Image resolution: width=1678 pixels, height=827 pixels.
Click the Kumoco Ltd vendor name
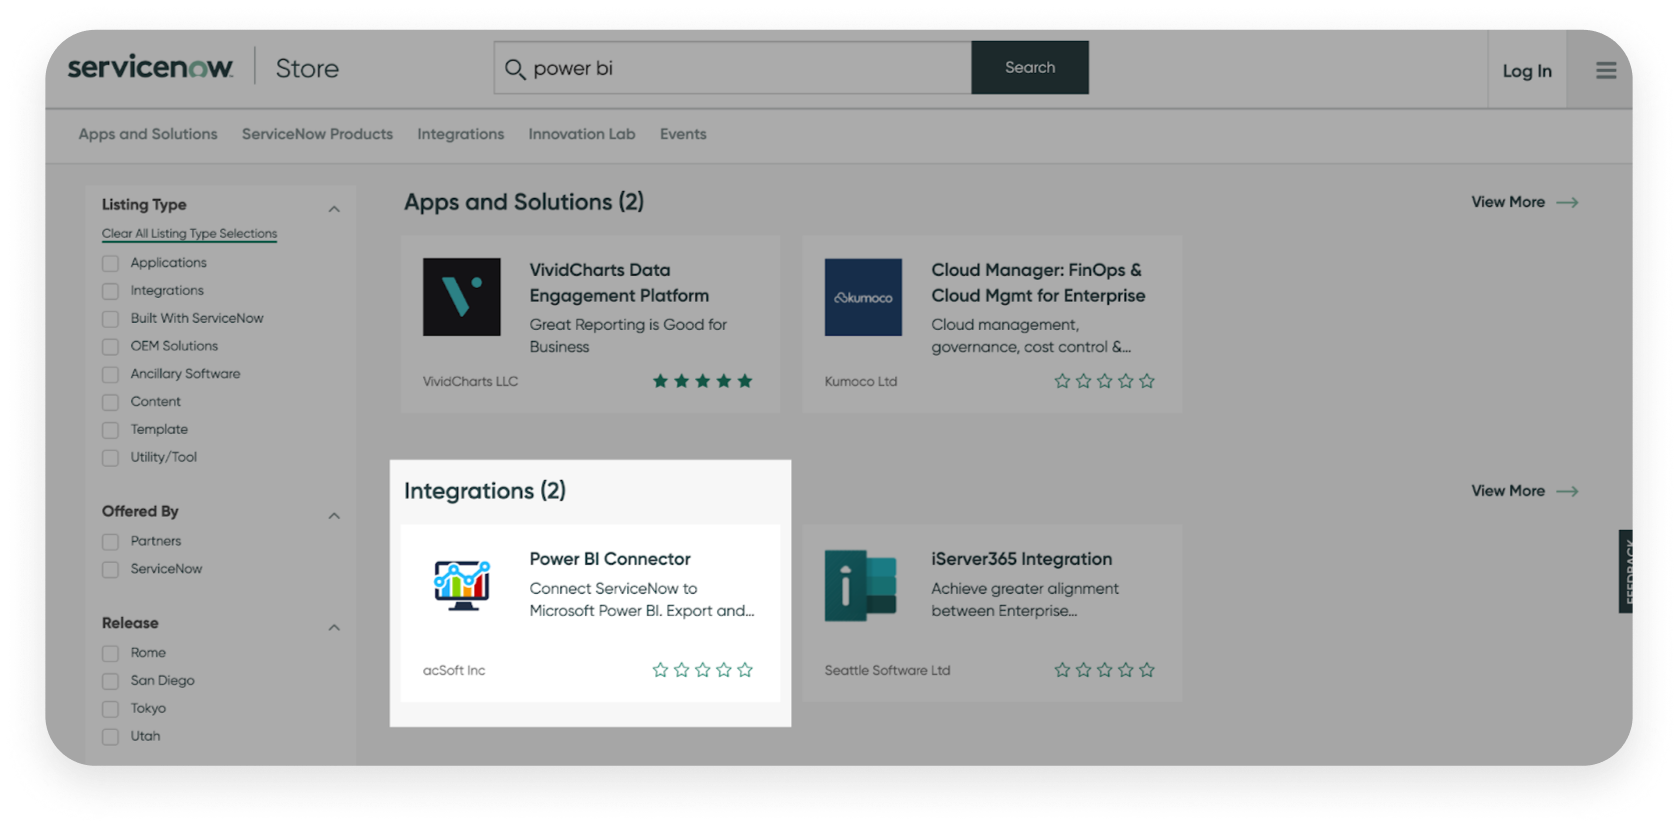point(861,382)
